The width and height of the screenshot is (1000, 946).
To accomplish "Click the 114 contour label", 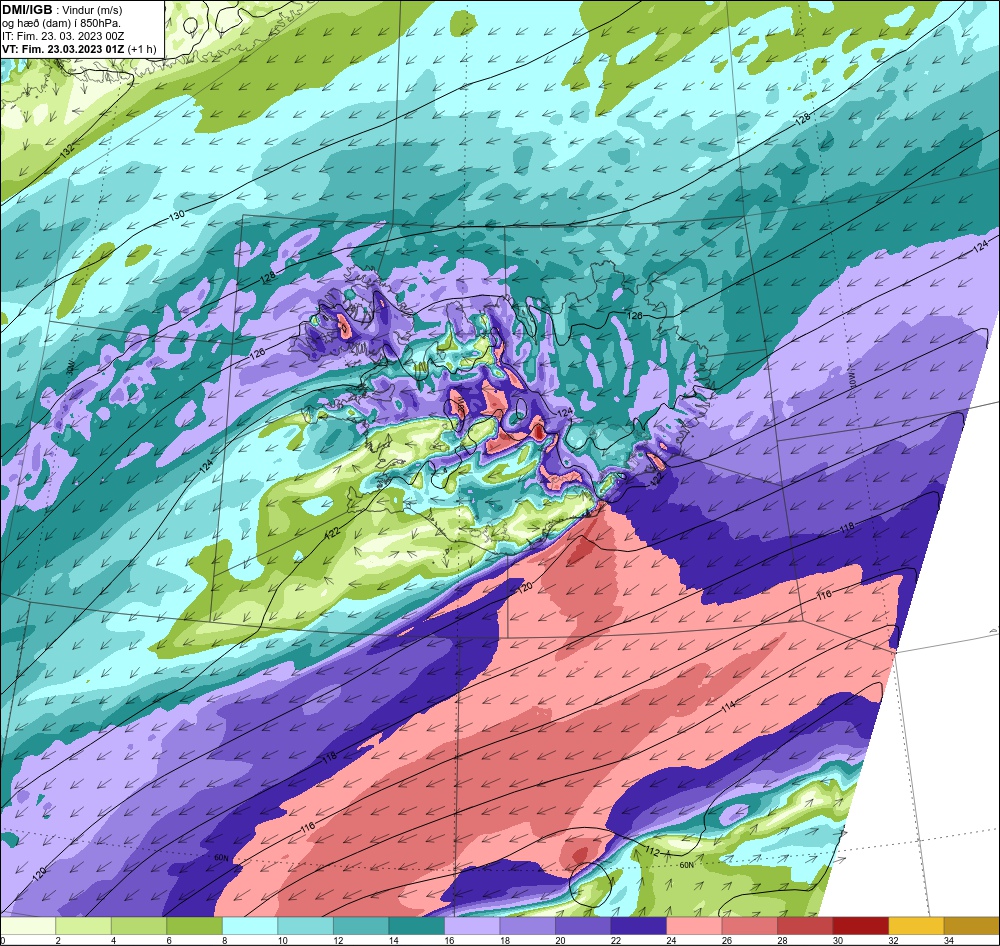I will point(729,706).
